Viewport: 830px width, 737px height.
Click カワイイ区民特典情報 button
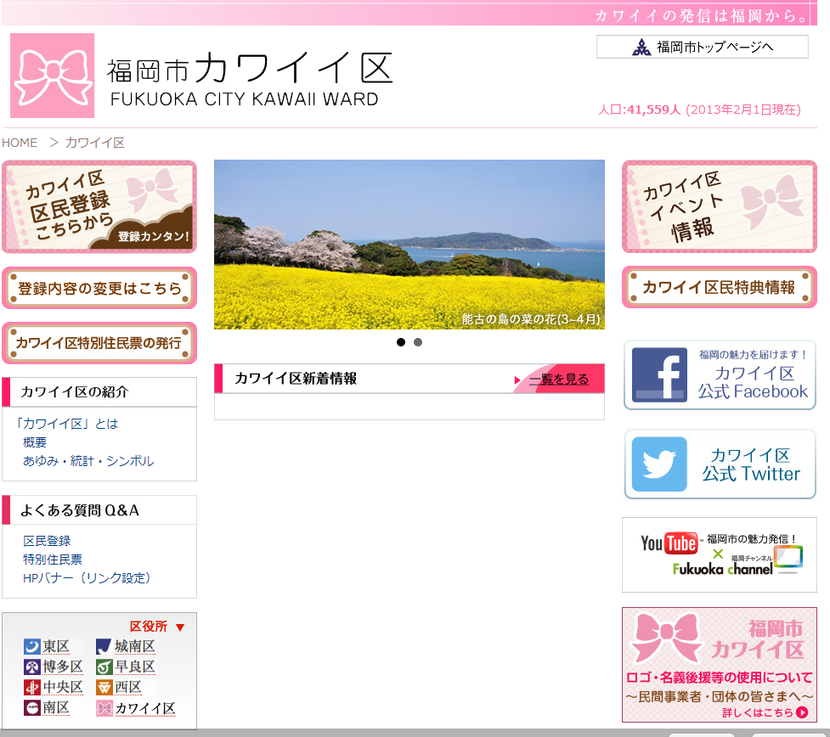pyautogui.click(x=719, y=287)
